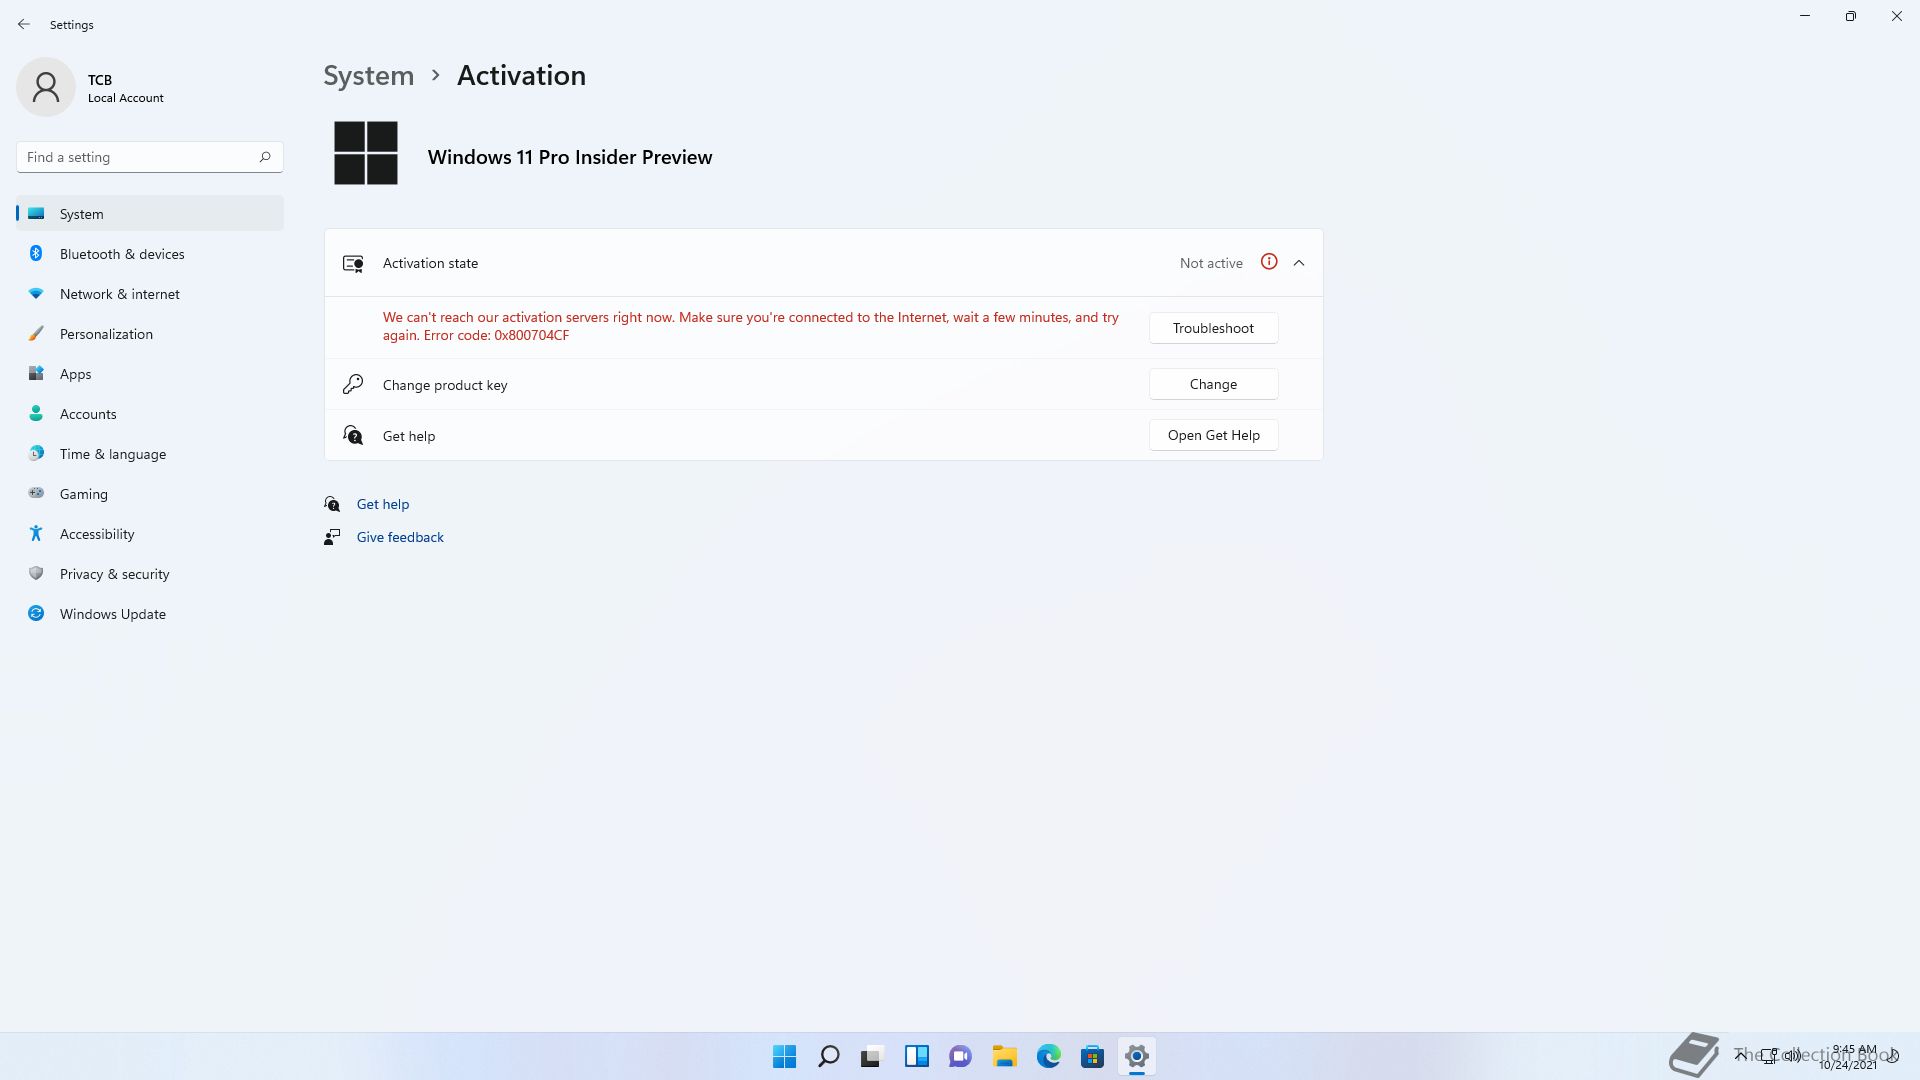The image size is (1920, 1080).
Task: Click the Activation page heading
Action: pos(521,75)
